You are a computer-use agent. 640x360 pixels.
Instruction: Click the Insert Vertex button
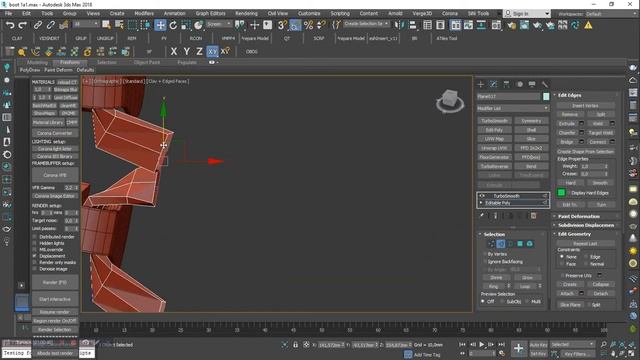pos(585,106)
